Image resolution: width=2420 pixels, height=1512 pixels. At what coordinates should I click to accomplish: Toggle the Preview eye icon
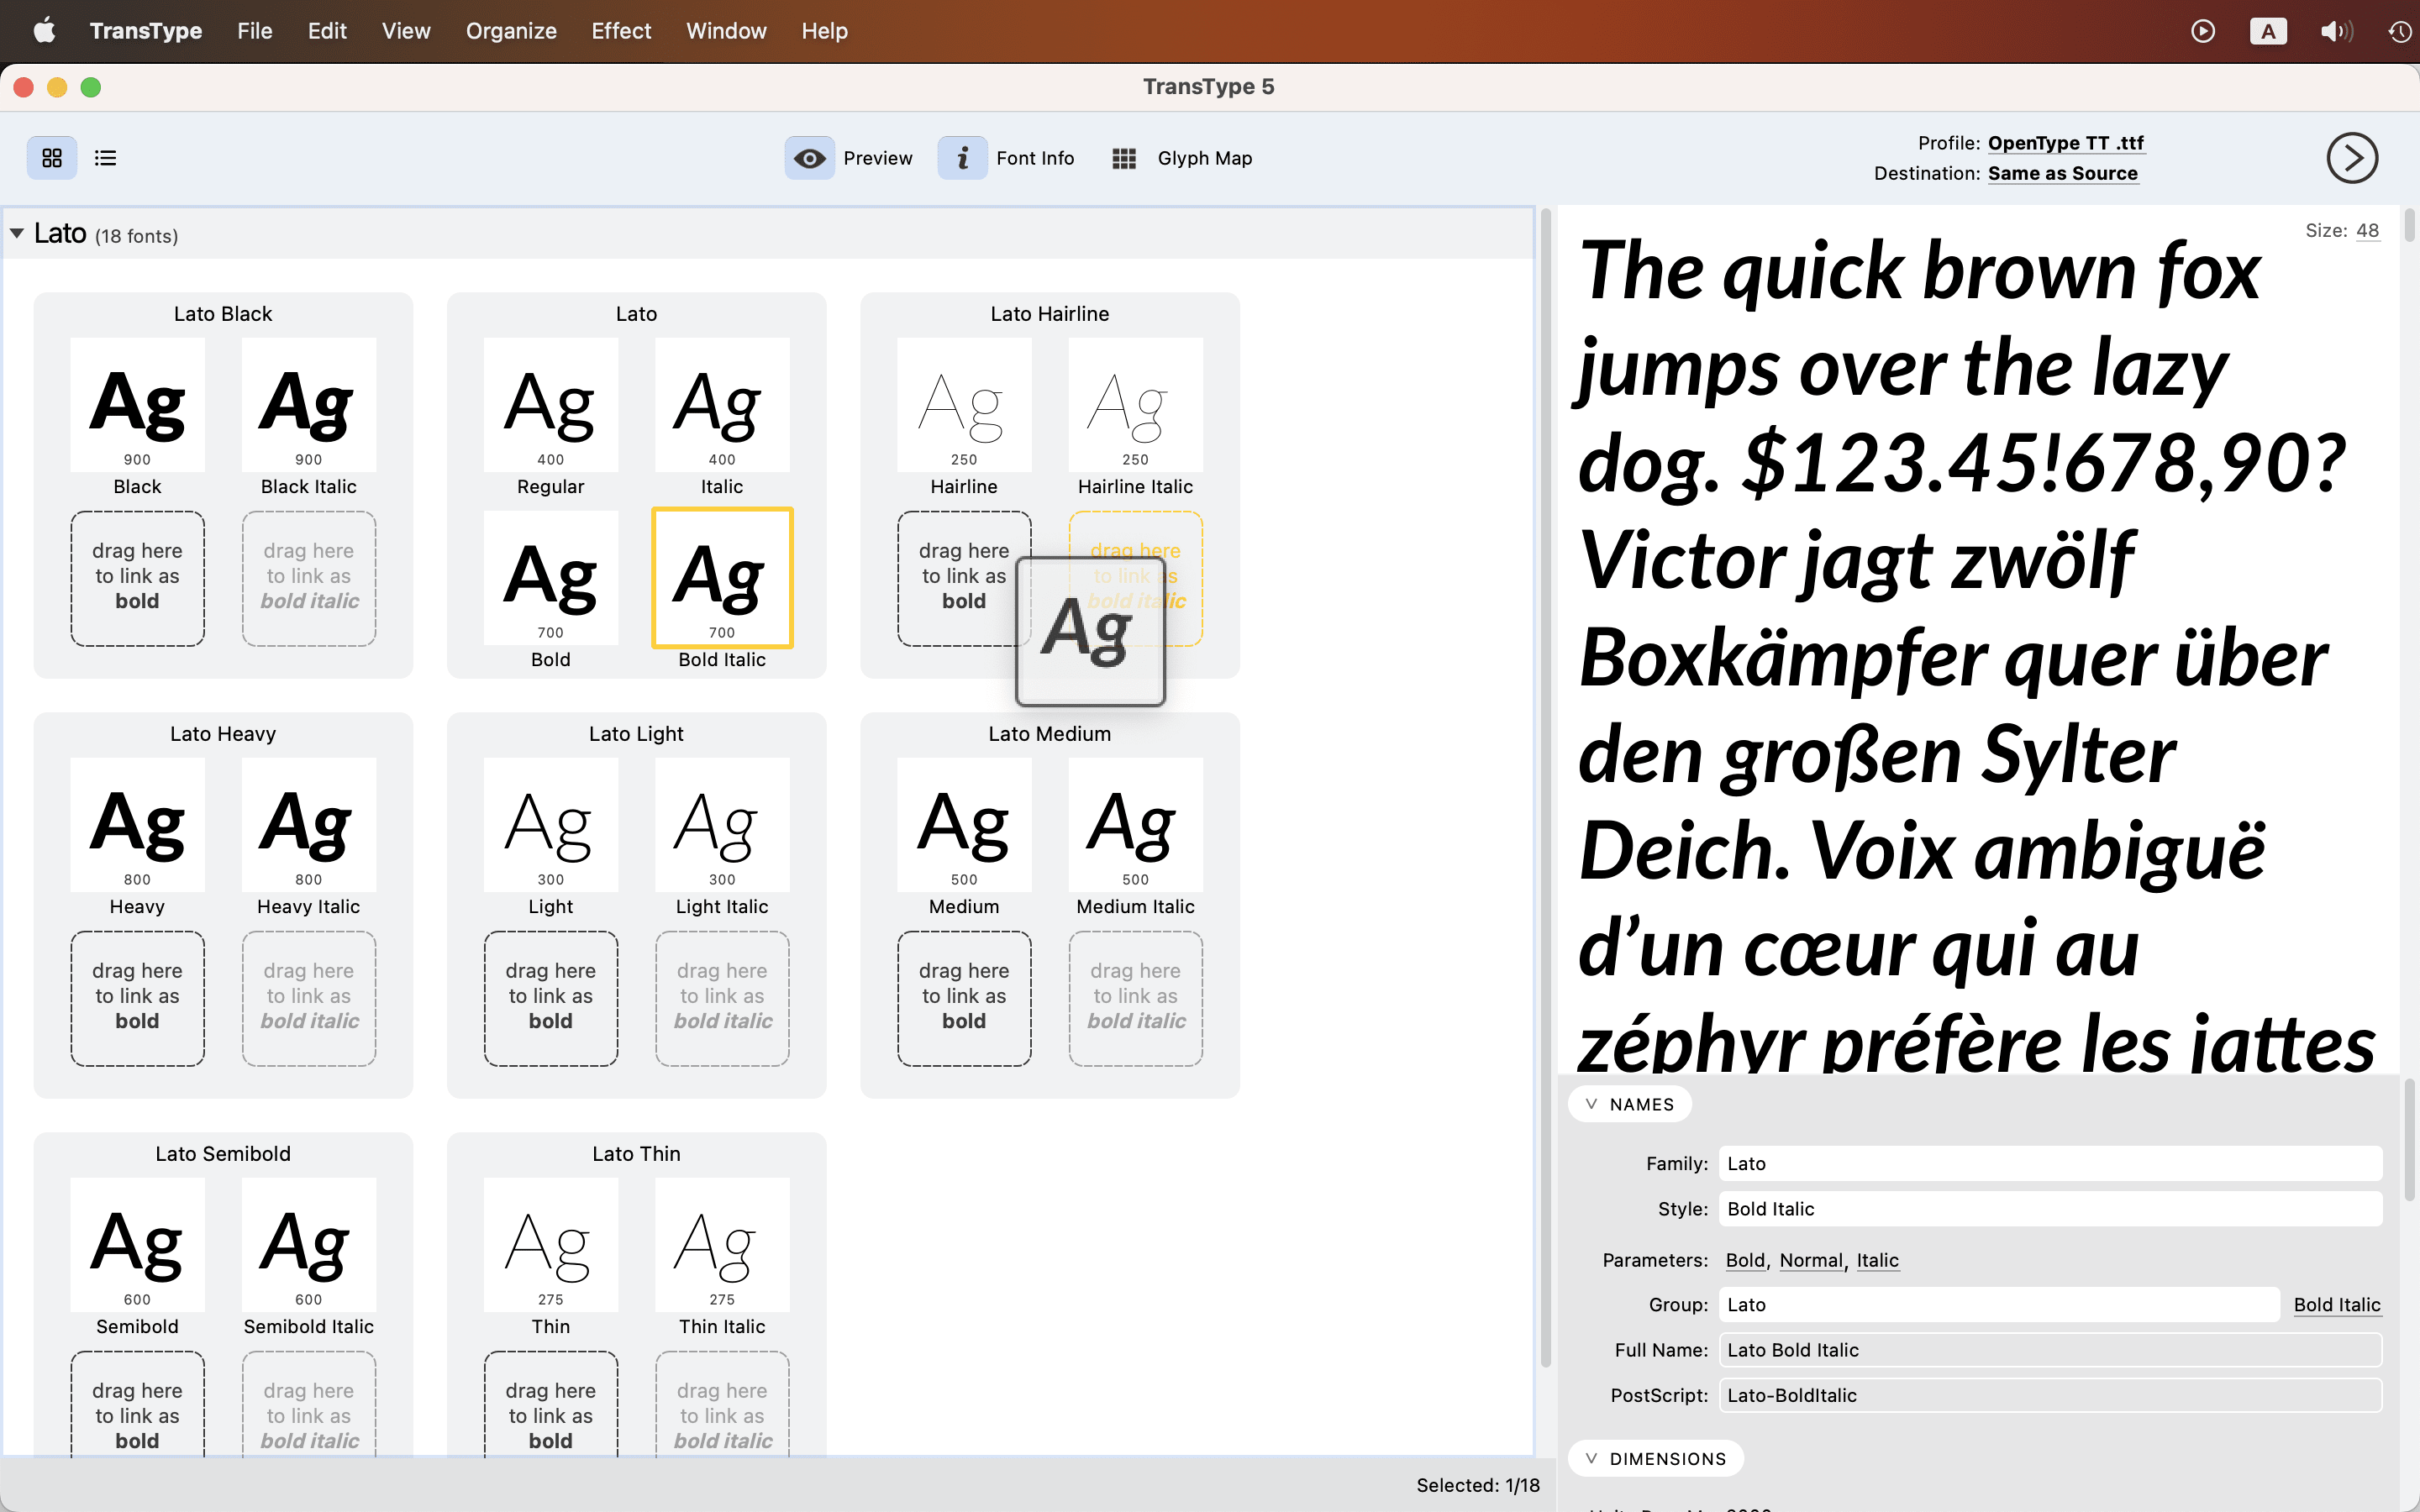tap(809, 158)
